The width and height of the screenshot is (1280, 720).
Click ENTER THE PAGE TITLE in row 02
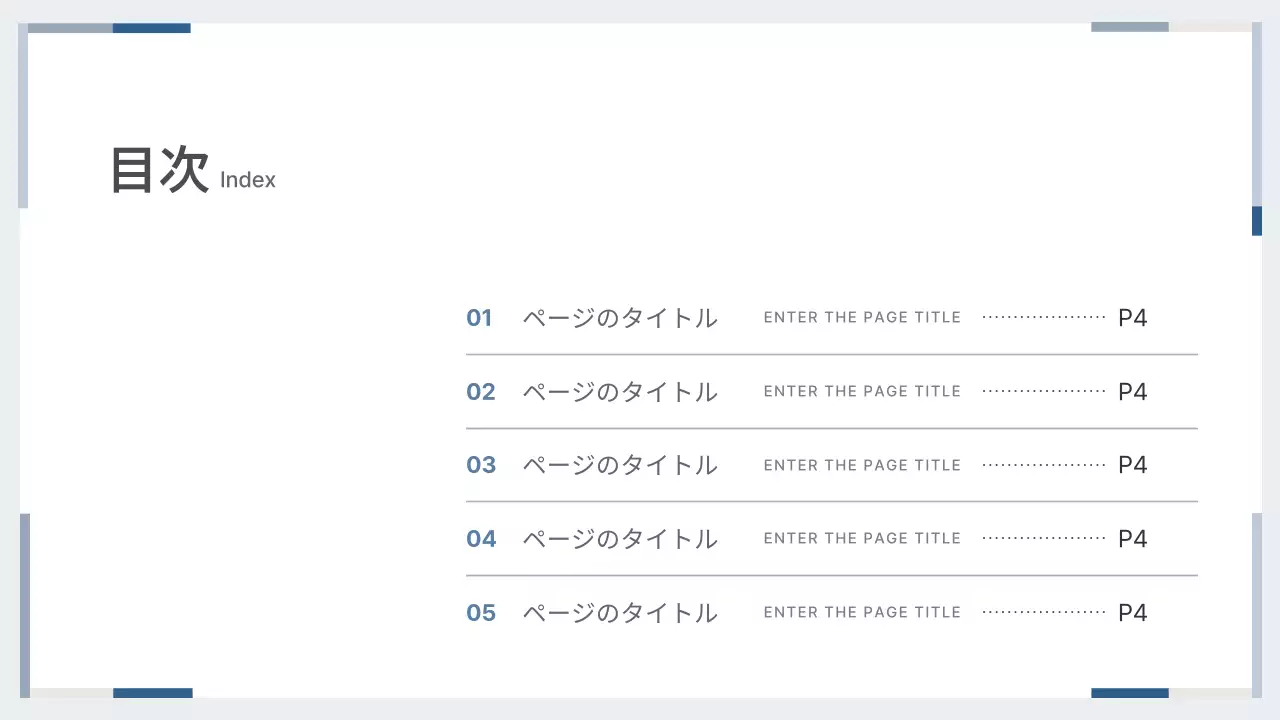point(862,392)
